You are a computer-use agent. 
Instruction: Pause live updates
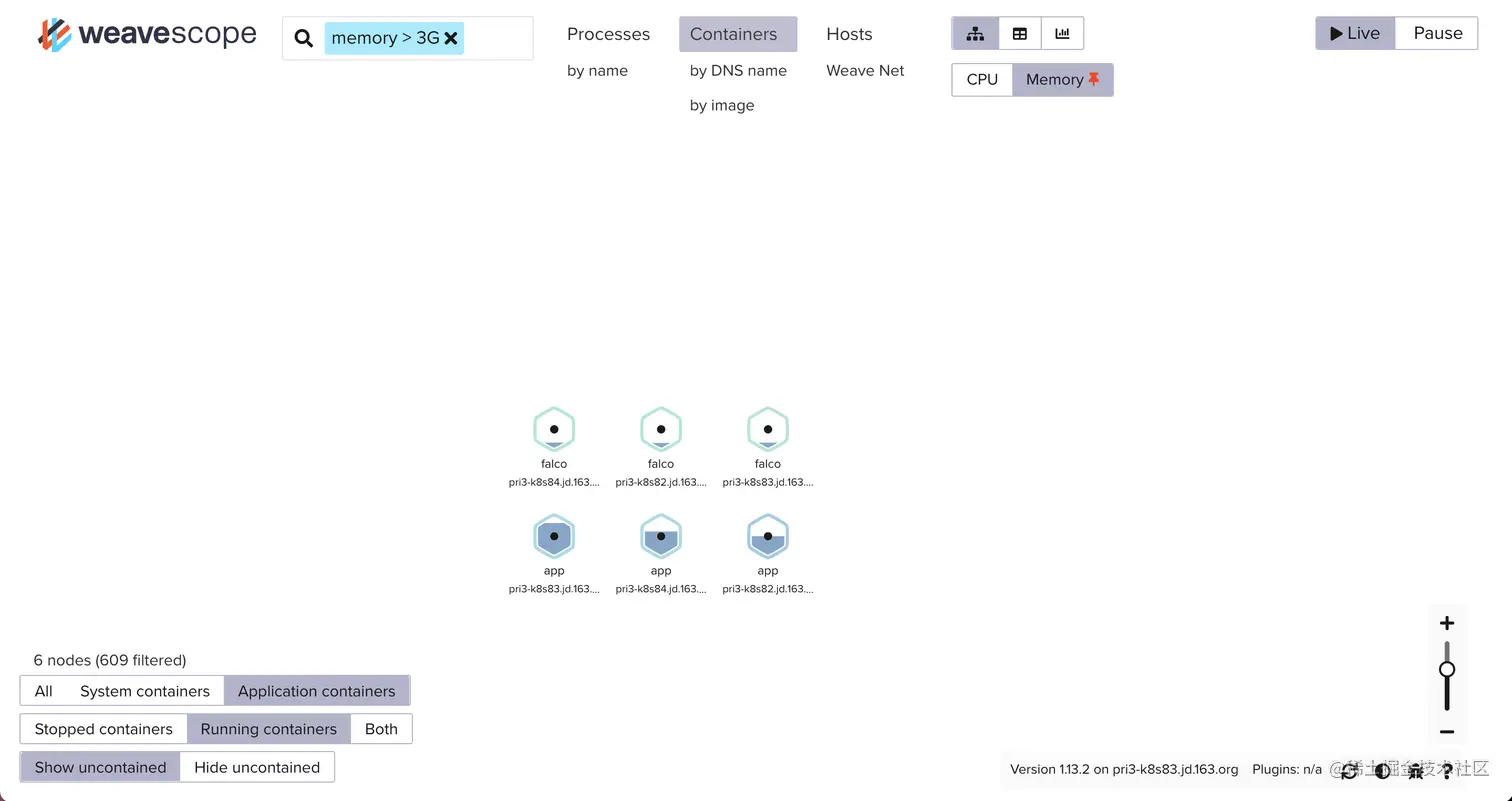(1438, 33)
